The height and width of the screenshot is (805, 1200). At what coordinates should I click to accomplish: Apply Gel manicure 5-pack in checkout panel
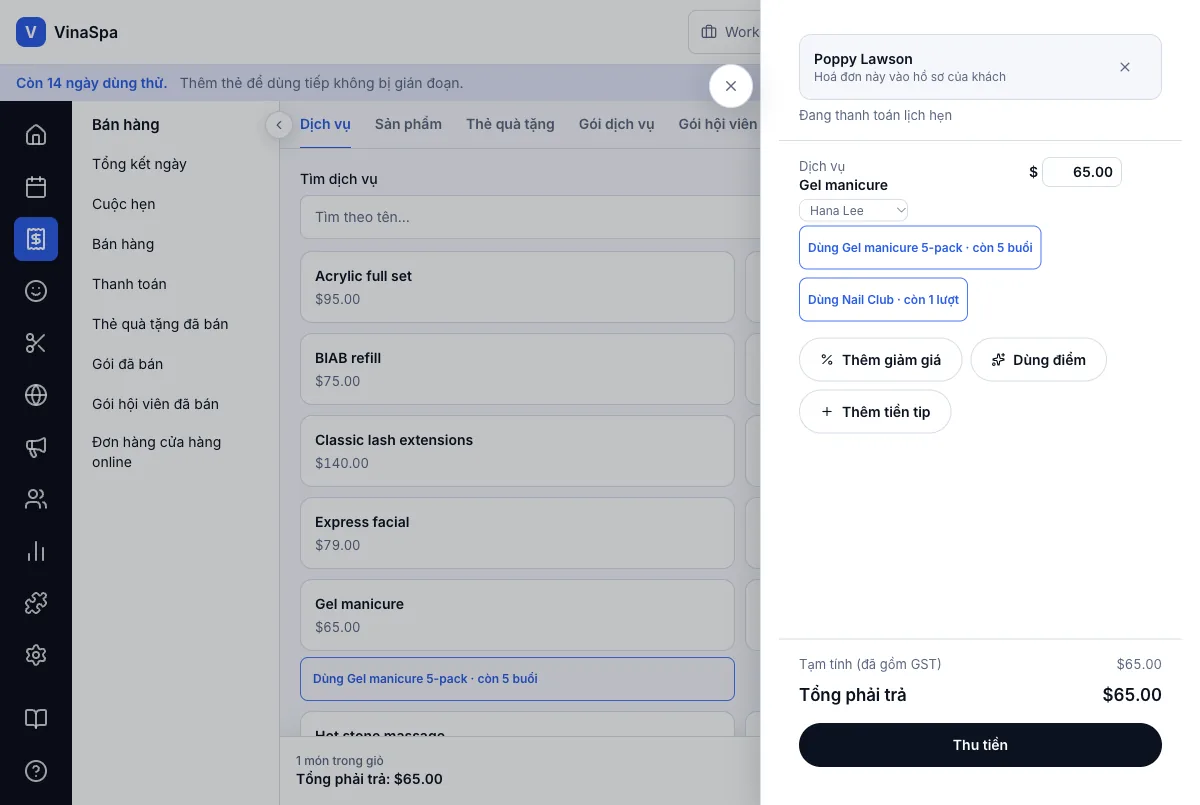click(x=920, y=248)
